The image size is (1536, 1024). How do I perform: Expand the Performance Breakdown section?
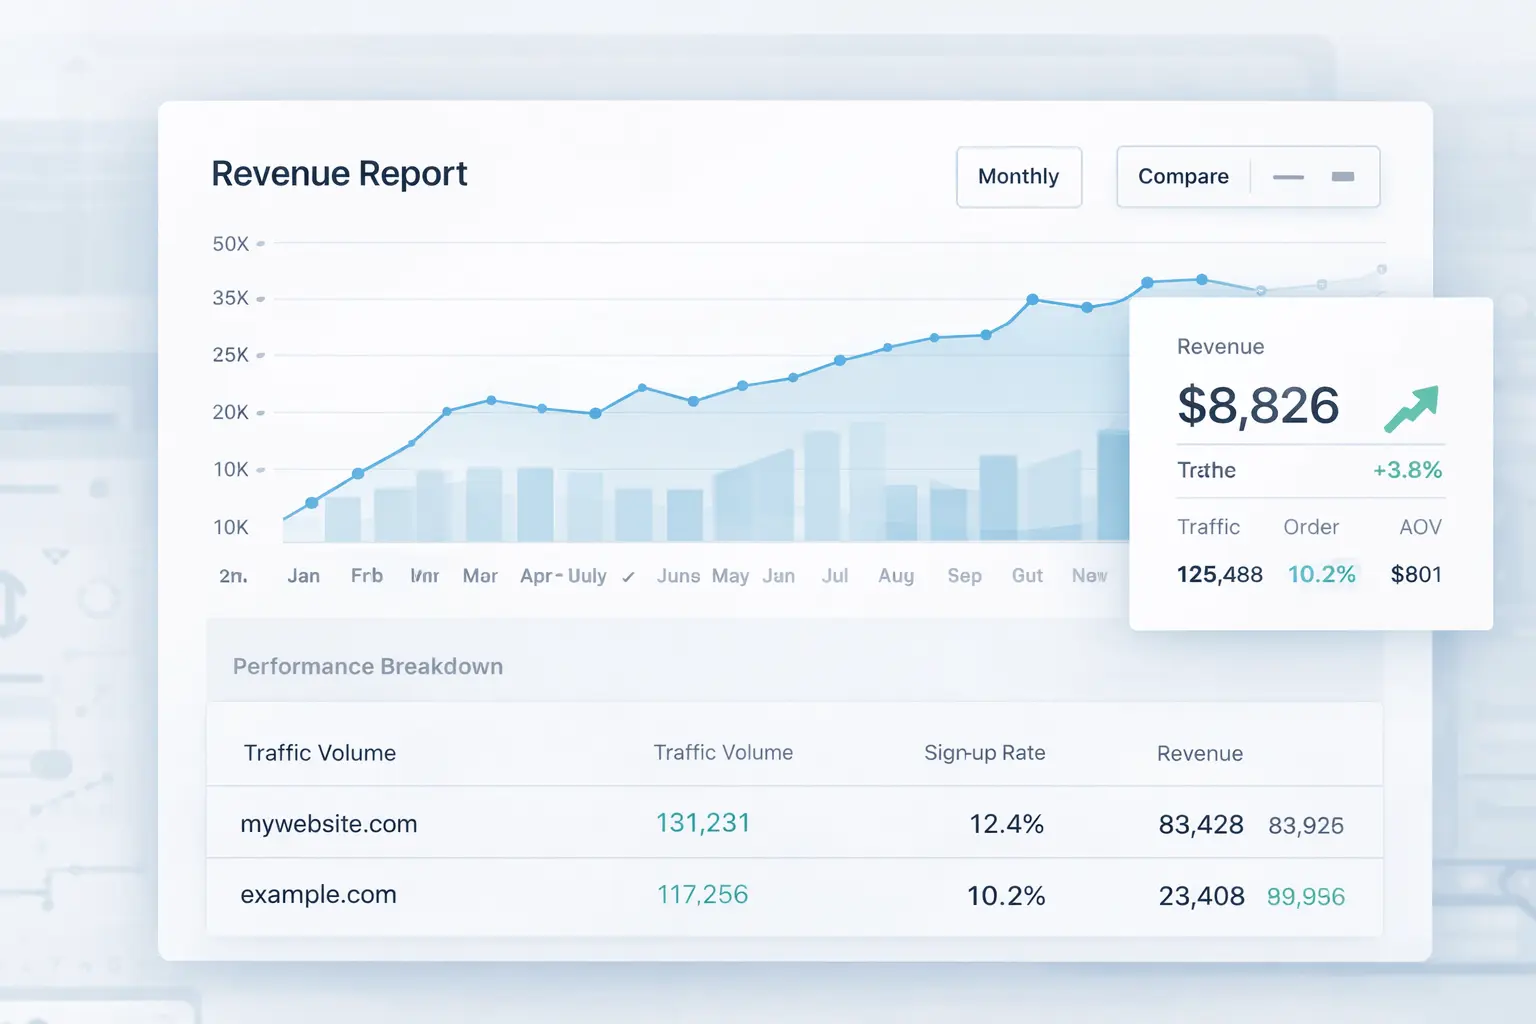pyautogui.click(x=367, y=666)
